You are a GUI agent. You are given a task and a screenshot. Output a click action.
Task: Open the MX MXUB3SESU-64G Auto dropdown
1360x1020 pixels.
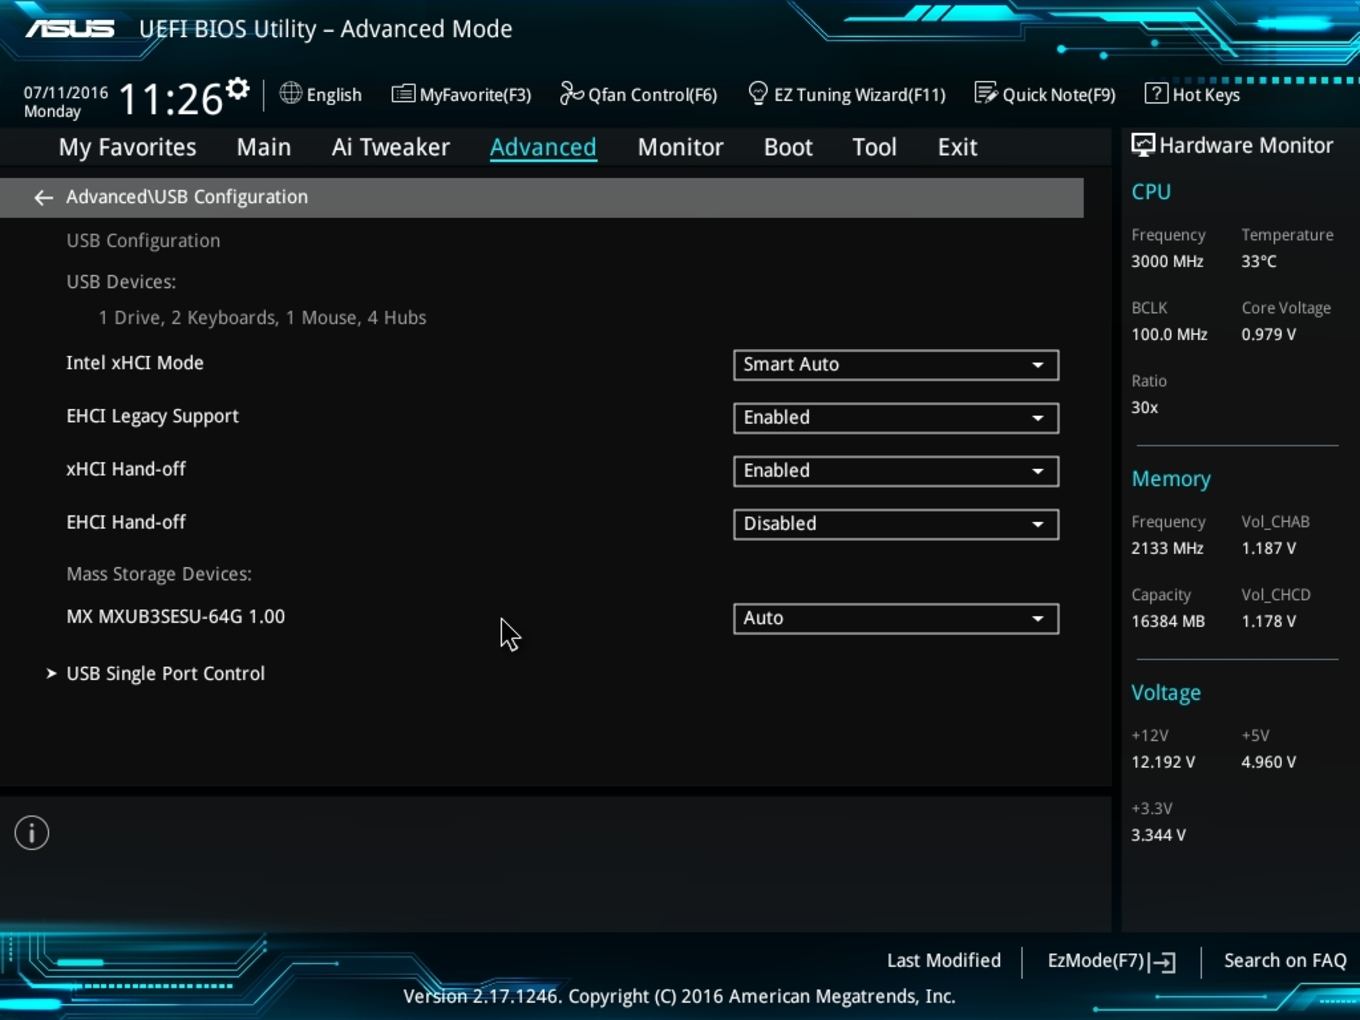click(896, 619)
